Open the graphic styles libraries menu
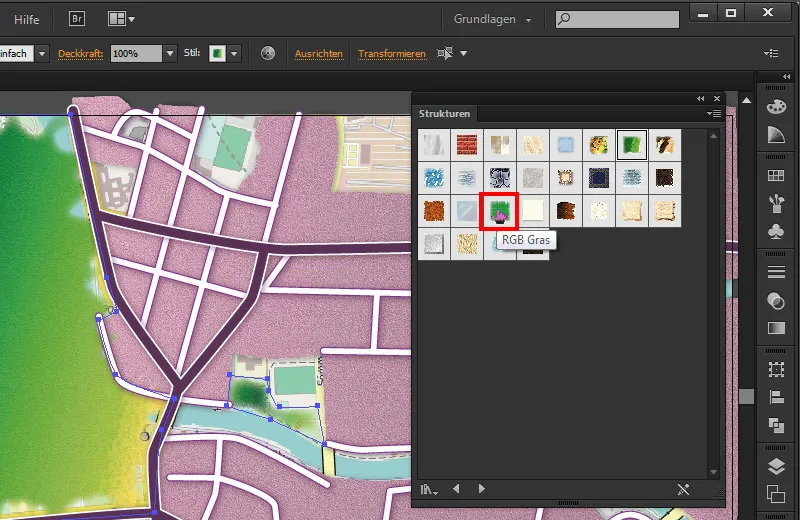 pos(429,490)
